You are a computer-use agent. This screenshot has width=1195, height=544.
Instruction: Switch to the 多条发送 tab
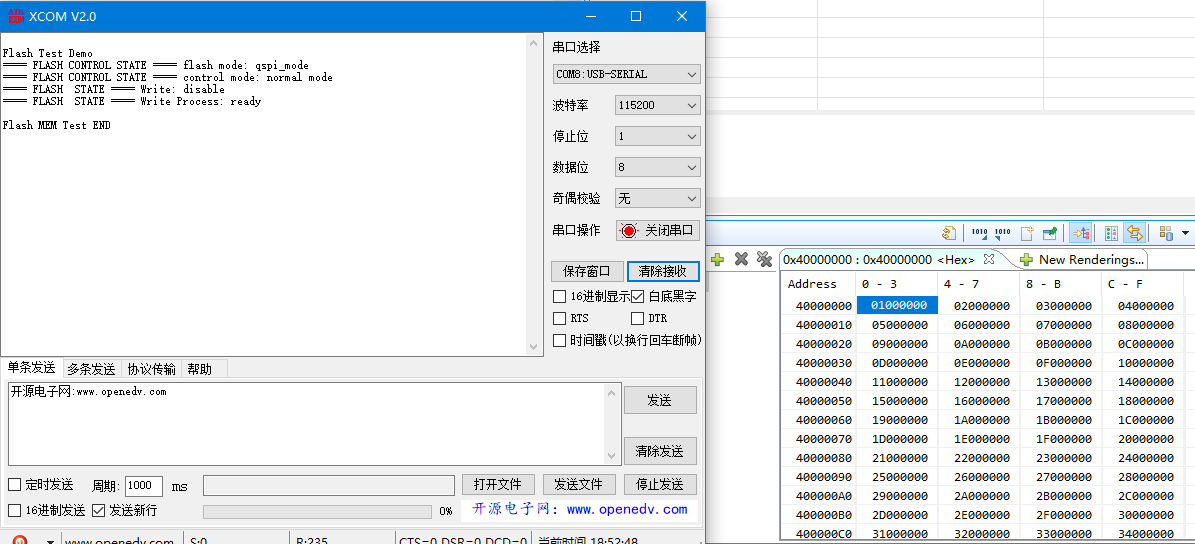pyautogui.click(x=91, y=370)
